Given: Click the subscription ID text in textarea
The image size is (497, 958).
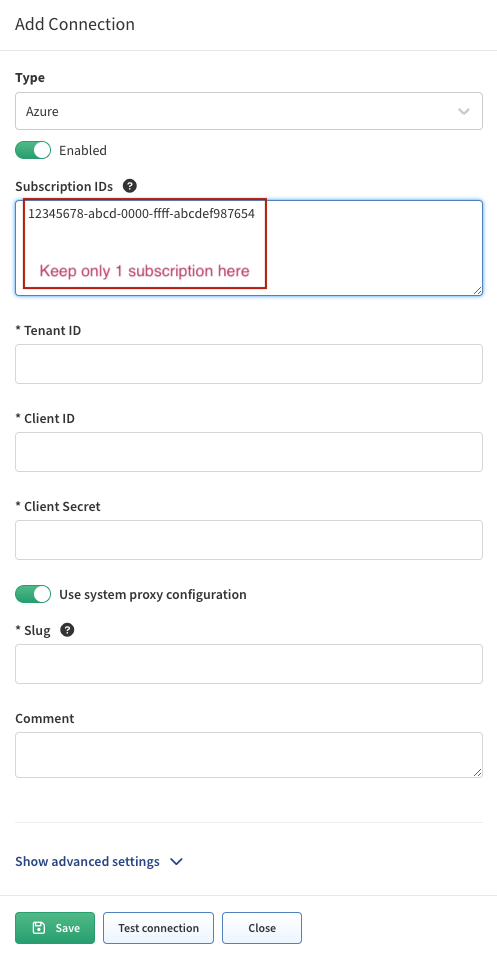Looking at the screenshot, I should click(x=141, y=214).
